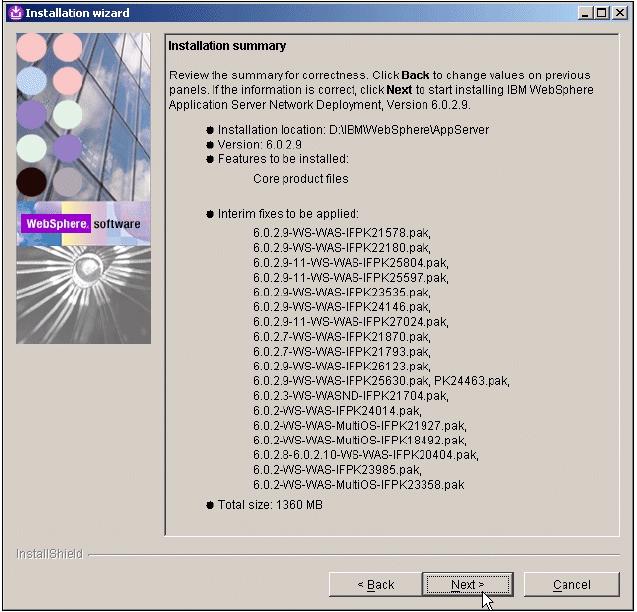
Task: Cancel the installation wizard
Action: point(572,584)
